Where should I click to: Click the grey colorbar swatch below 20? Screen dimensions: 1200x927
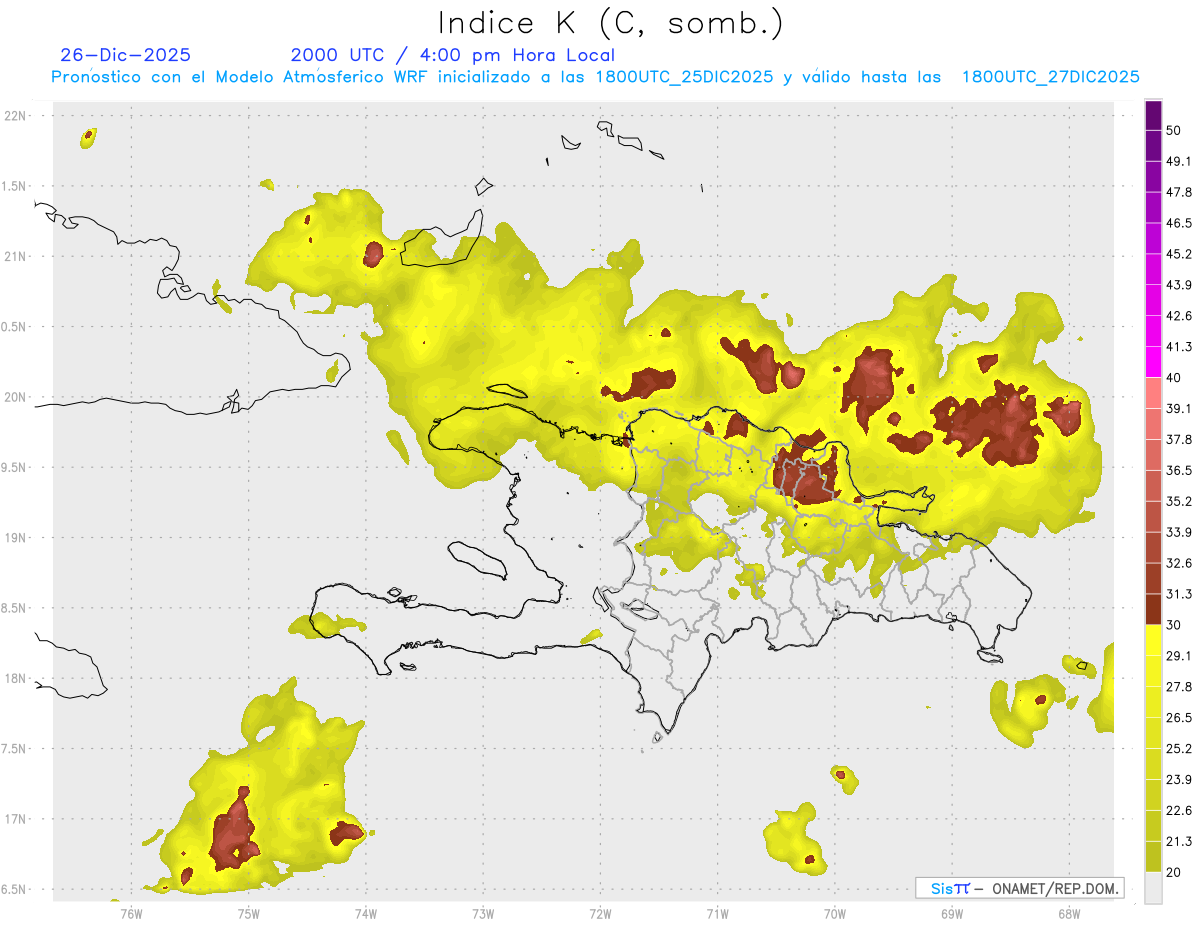tap(1153, 888)
